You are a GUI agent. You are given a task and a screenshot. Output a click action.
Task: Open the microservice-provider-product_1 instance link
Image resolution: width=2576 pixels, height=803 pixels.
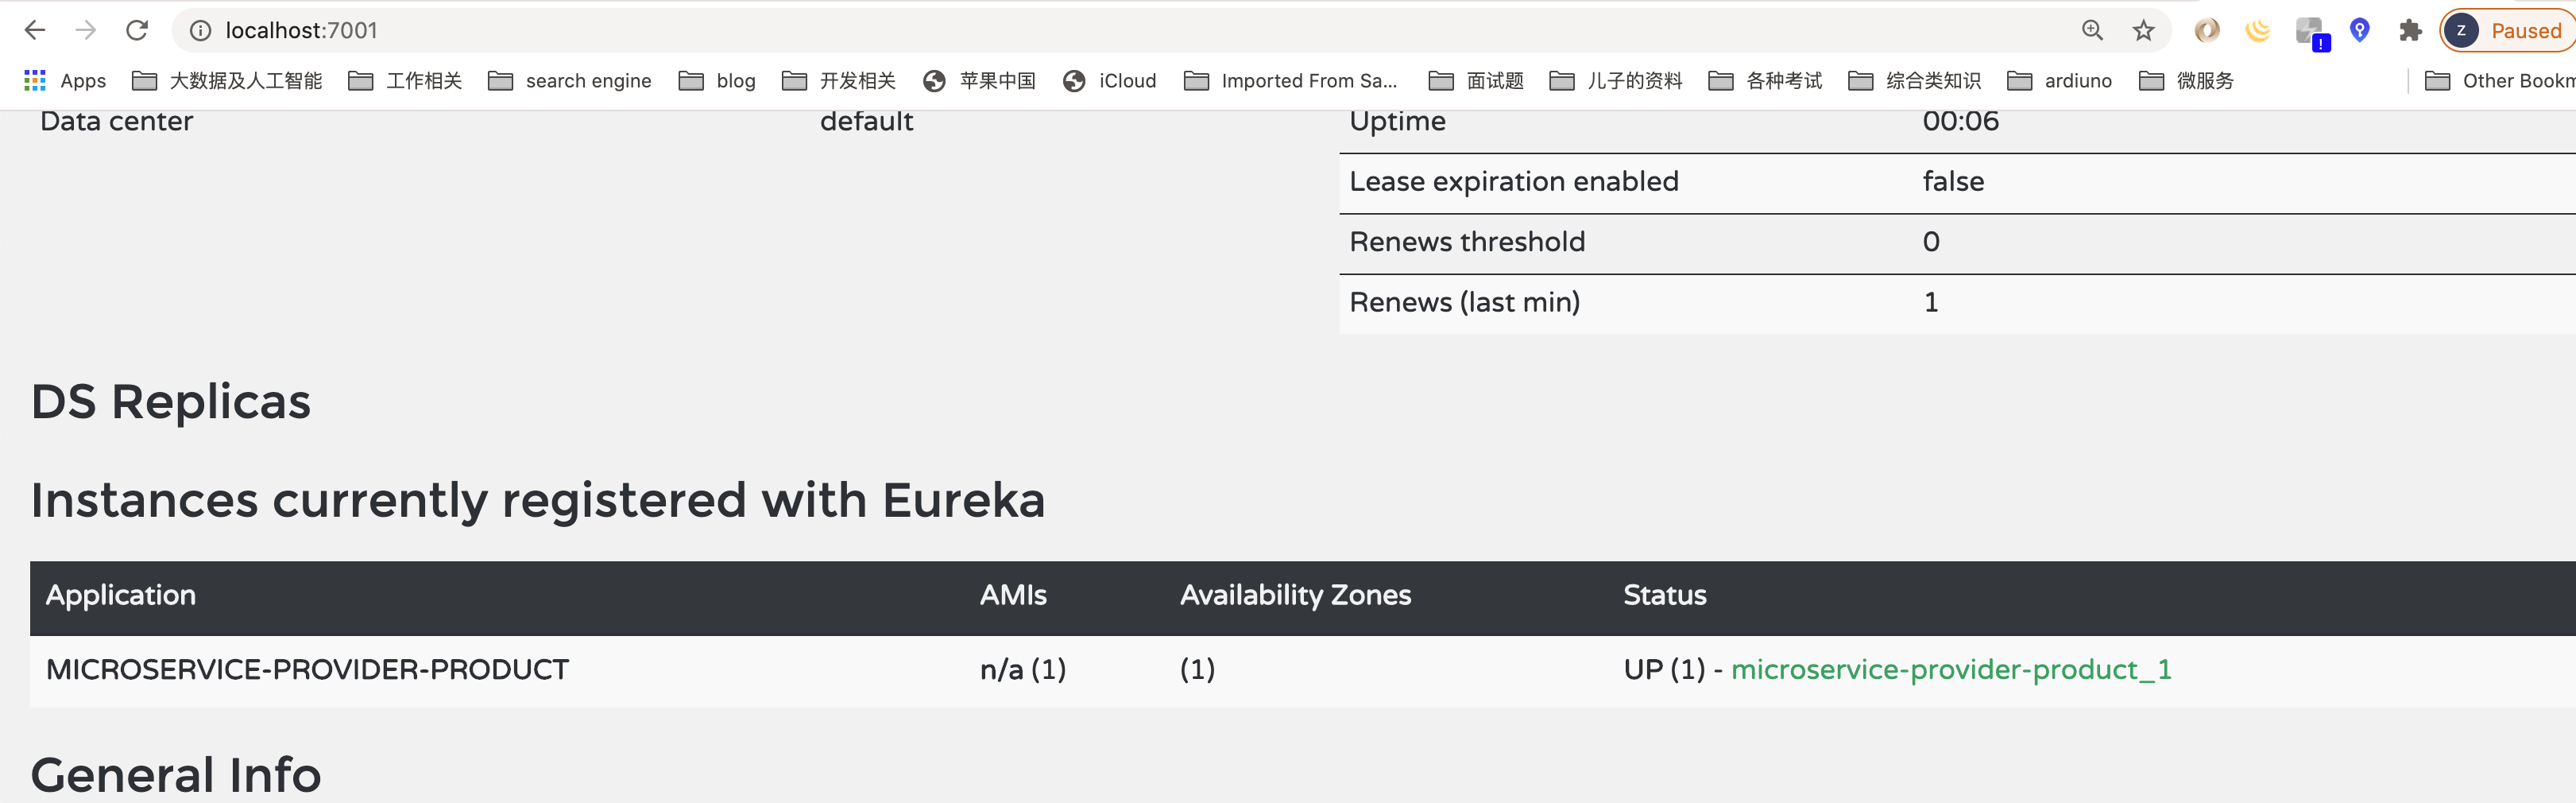1951,669
